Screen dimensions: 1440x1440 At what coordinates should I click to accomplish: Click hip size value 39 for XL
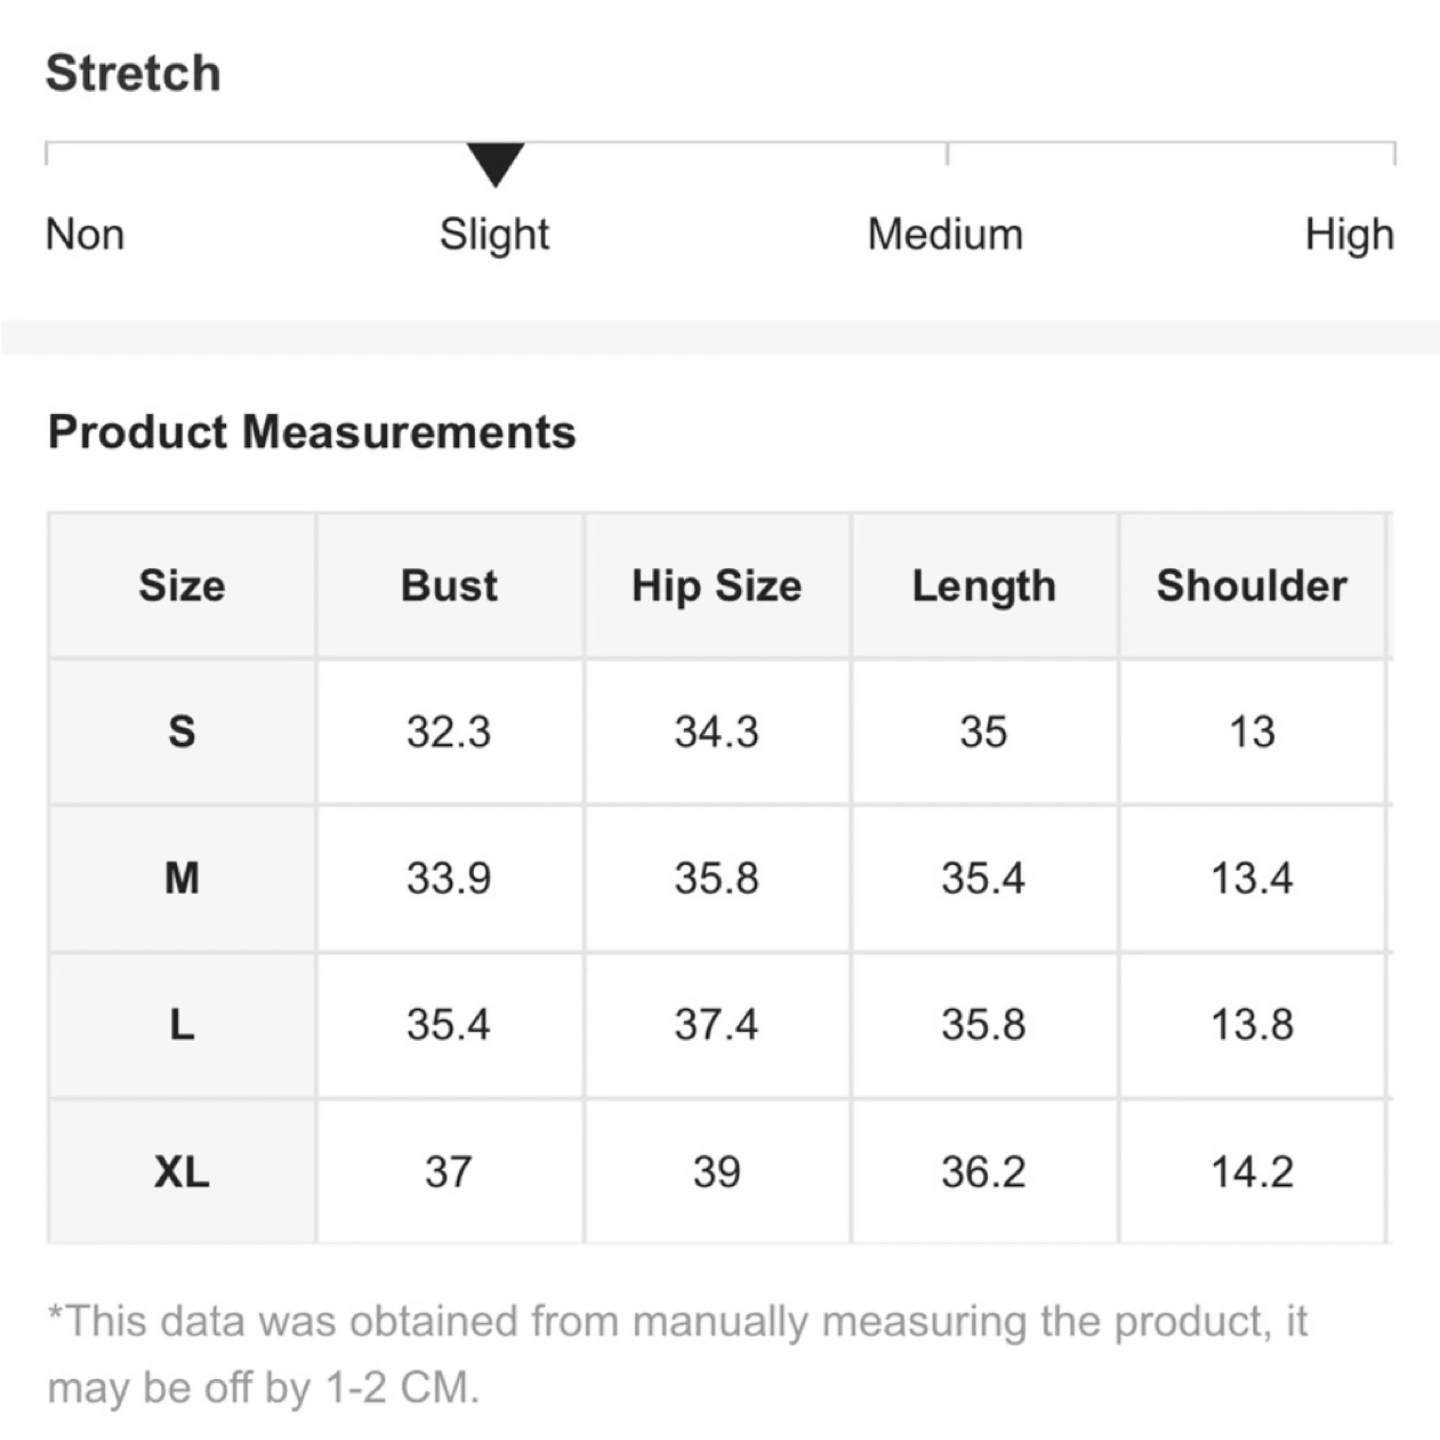[716, 1172]
